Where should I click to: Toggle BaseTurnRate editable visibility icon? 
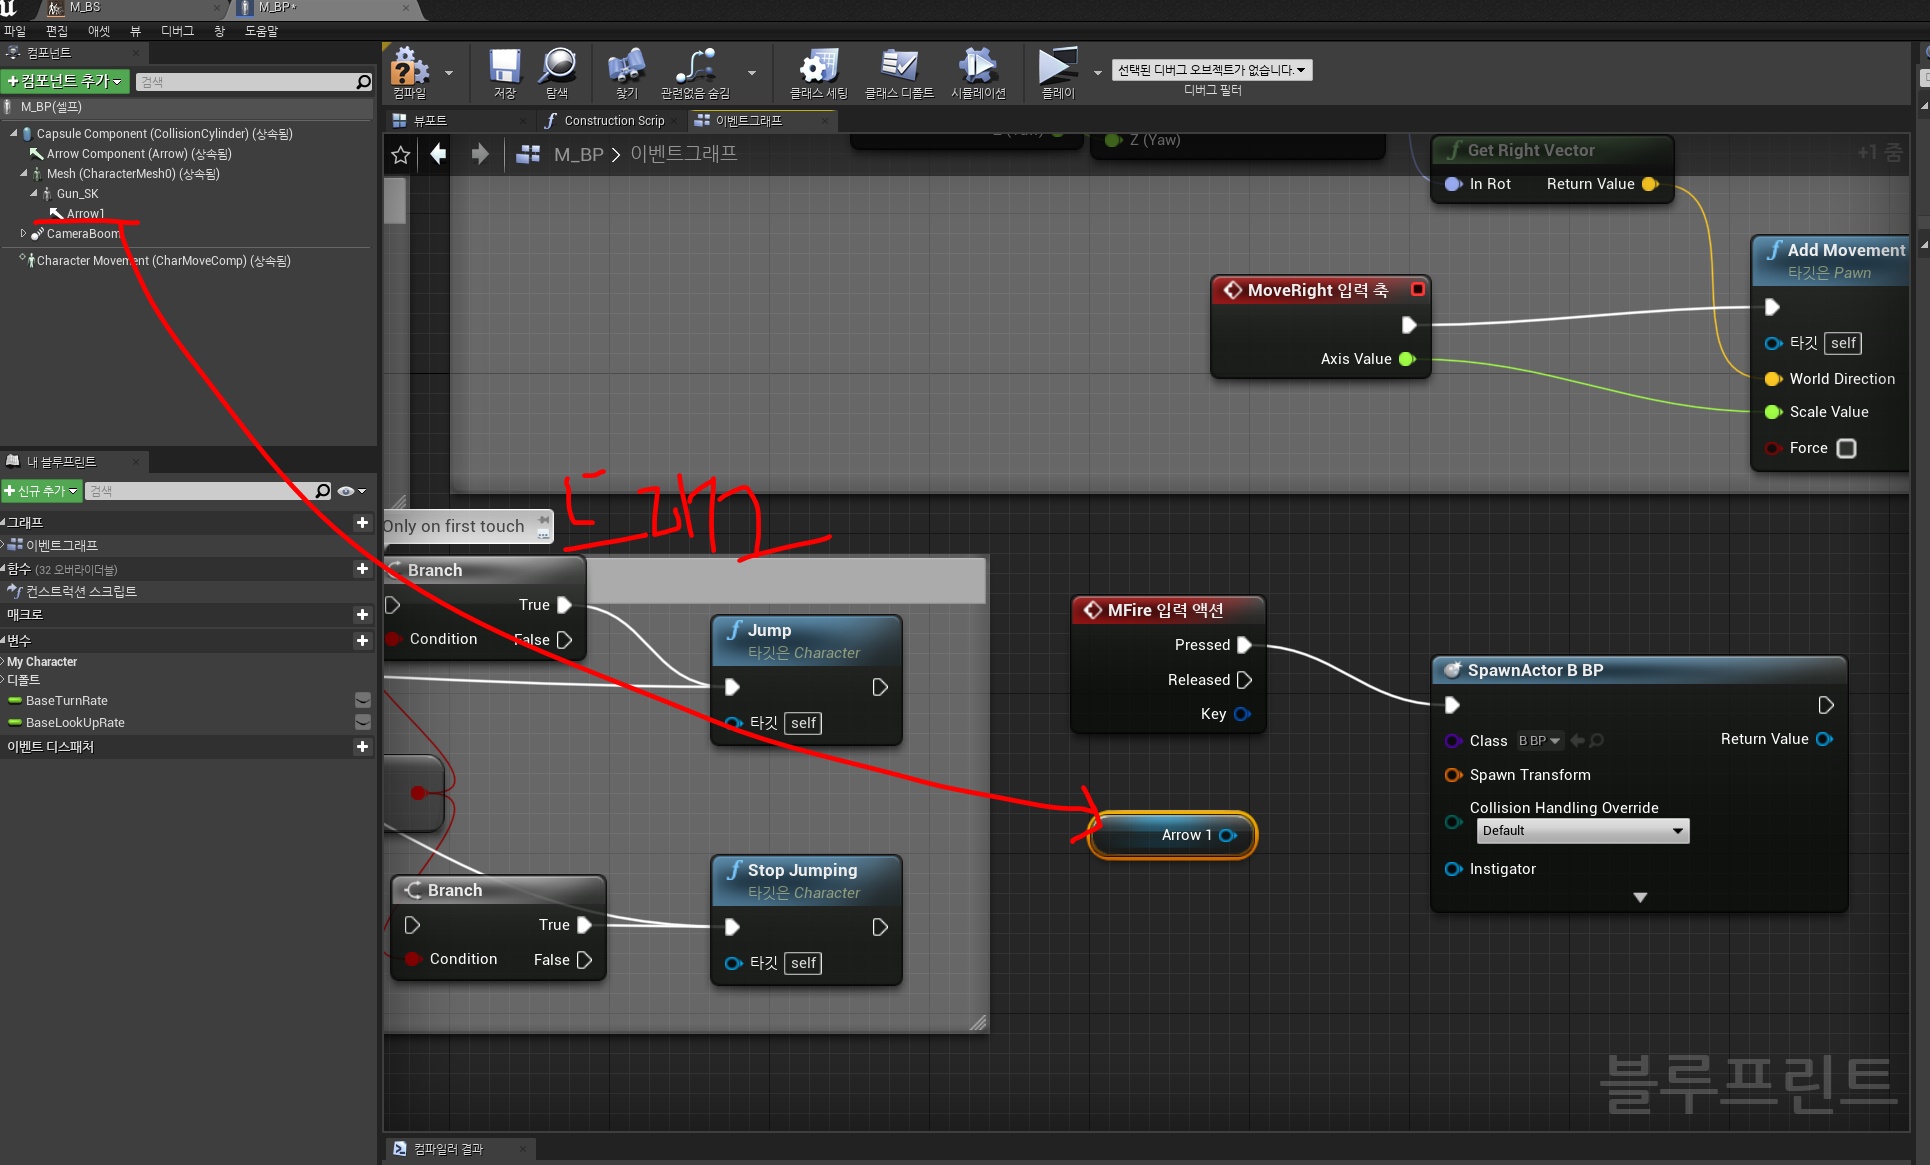(x=363, y=700)
